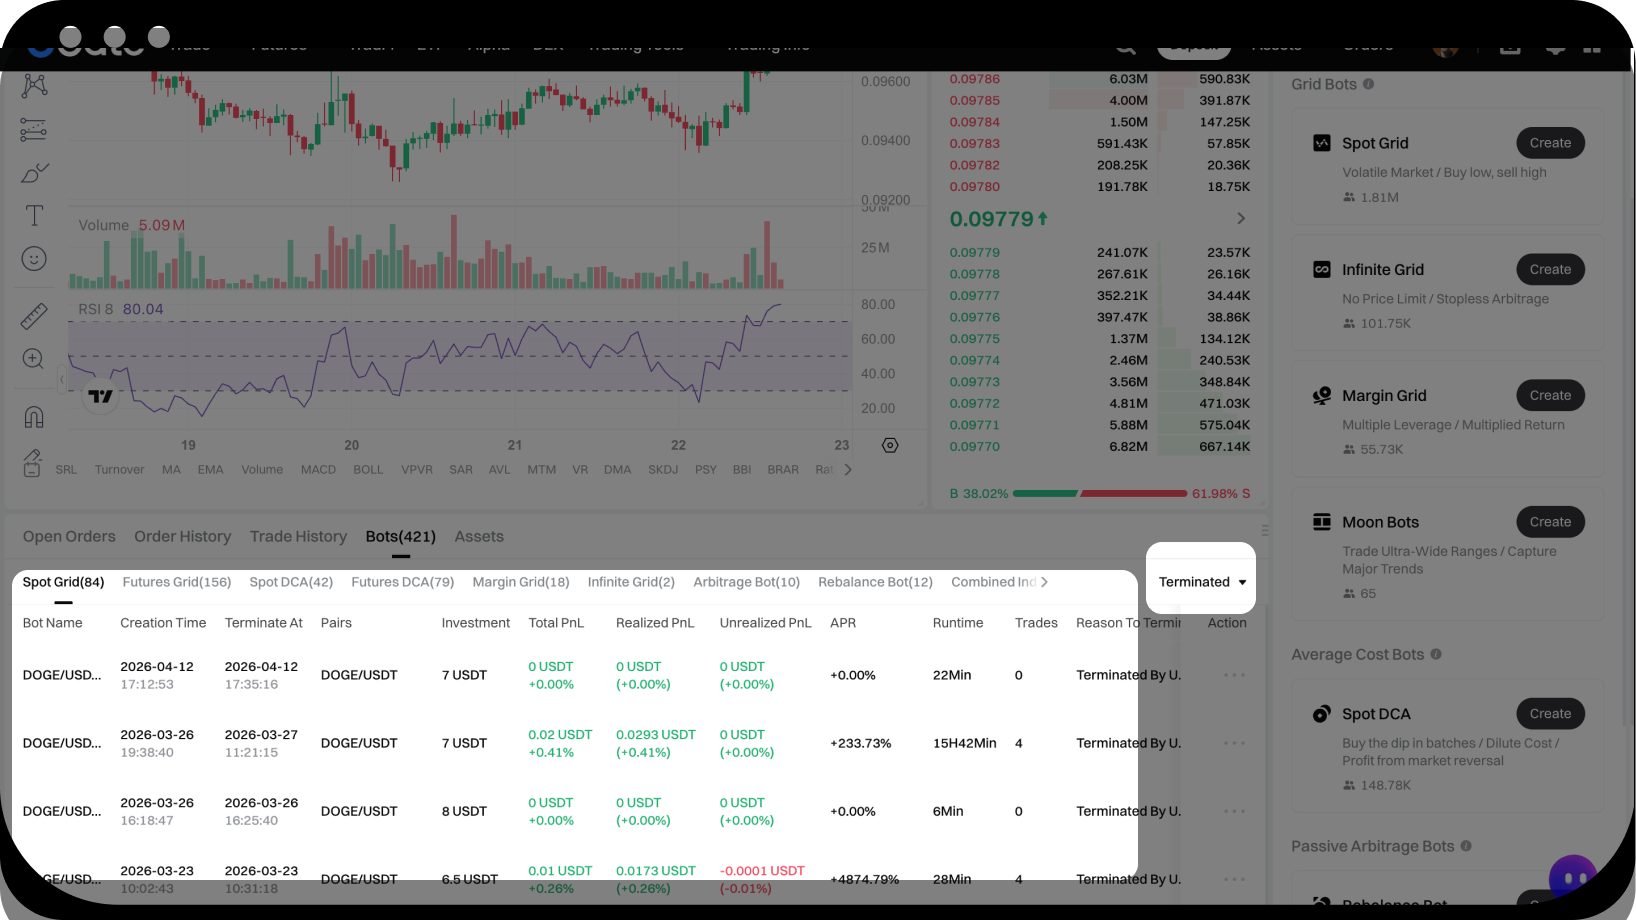
Task: Click the buy/sell ratio bar
Action: click(x=1100, y=494)
